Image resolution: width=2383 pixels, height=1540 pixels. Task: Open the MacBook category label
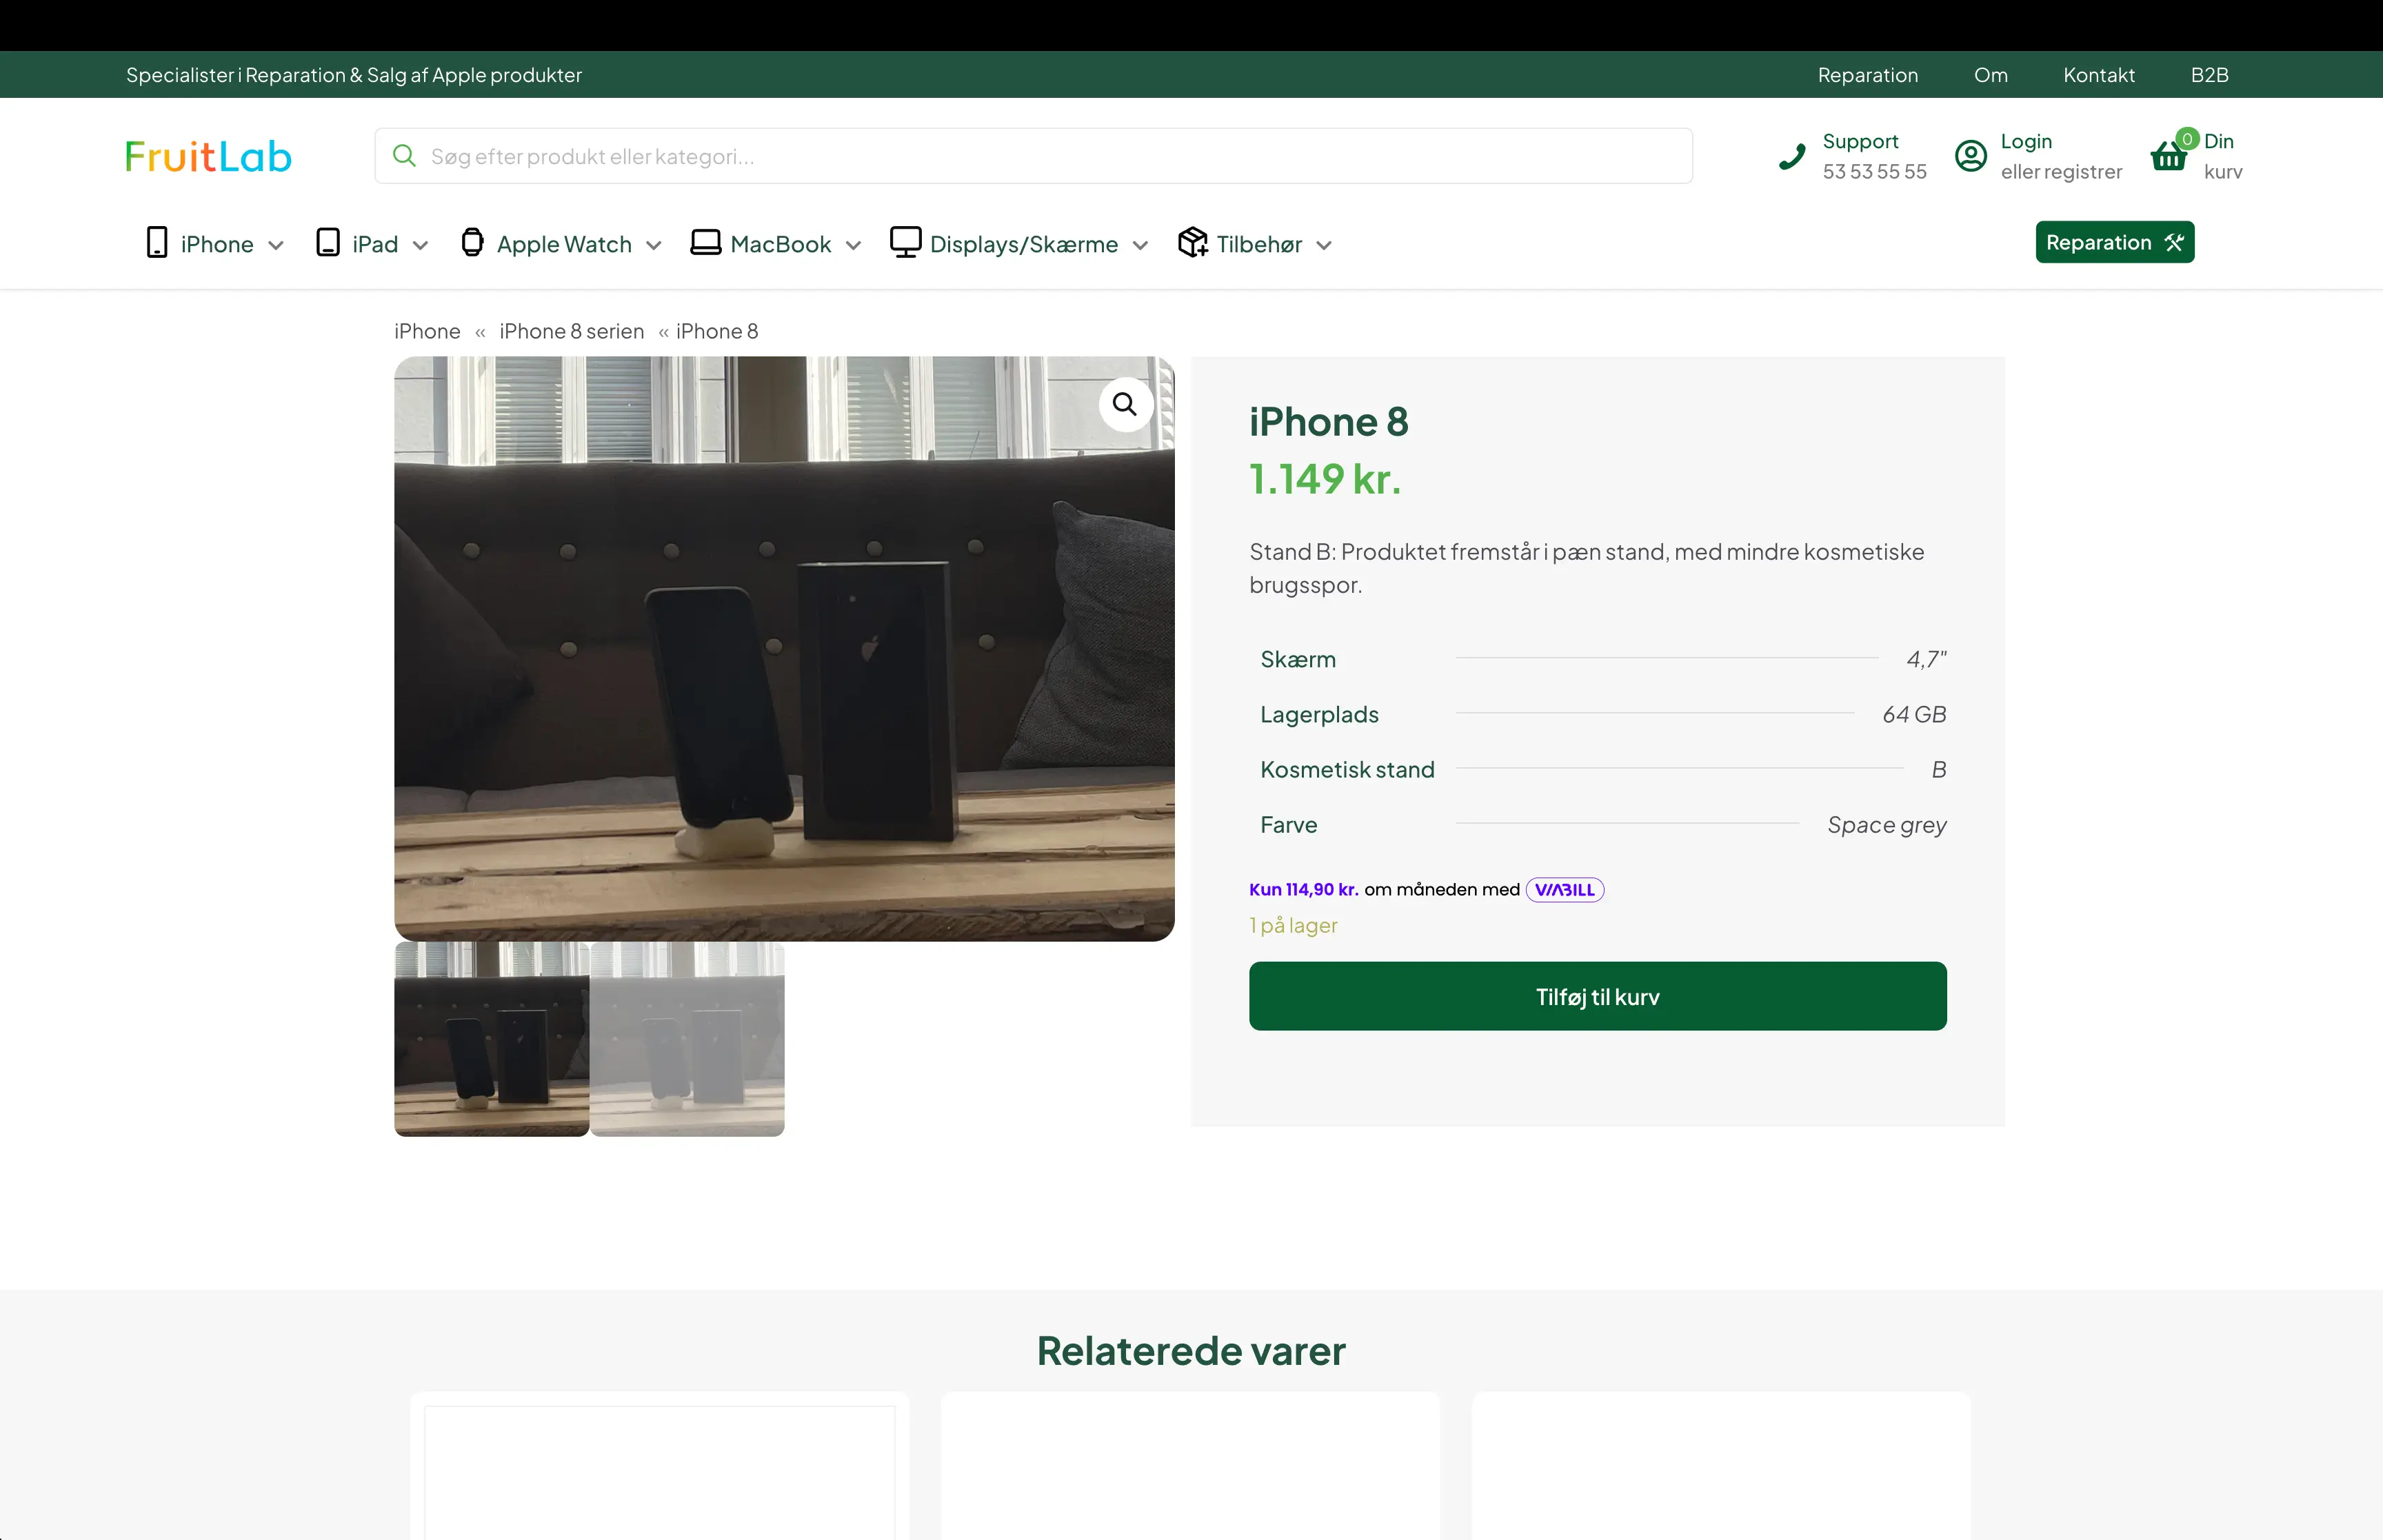[780, 244]
